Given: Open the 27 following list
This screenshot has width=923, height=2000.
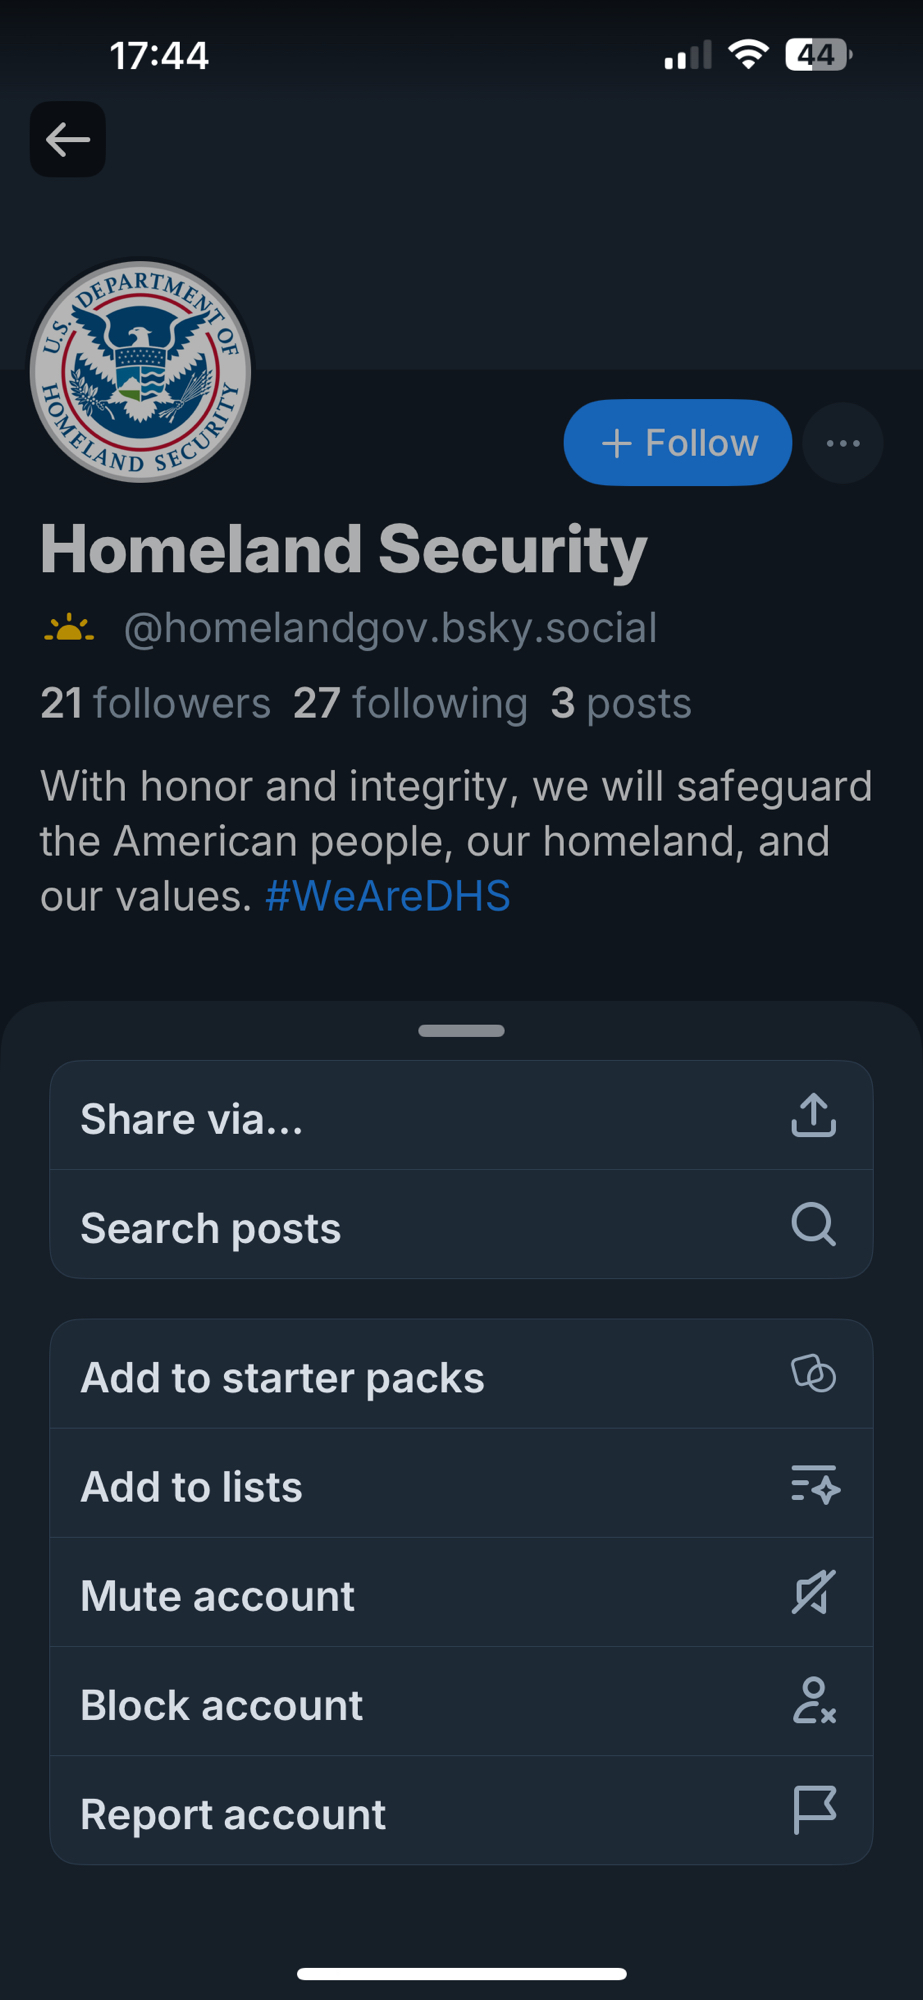Looking at the screenshot, I should coord(410,703).
